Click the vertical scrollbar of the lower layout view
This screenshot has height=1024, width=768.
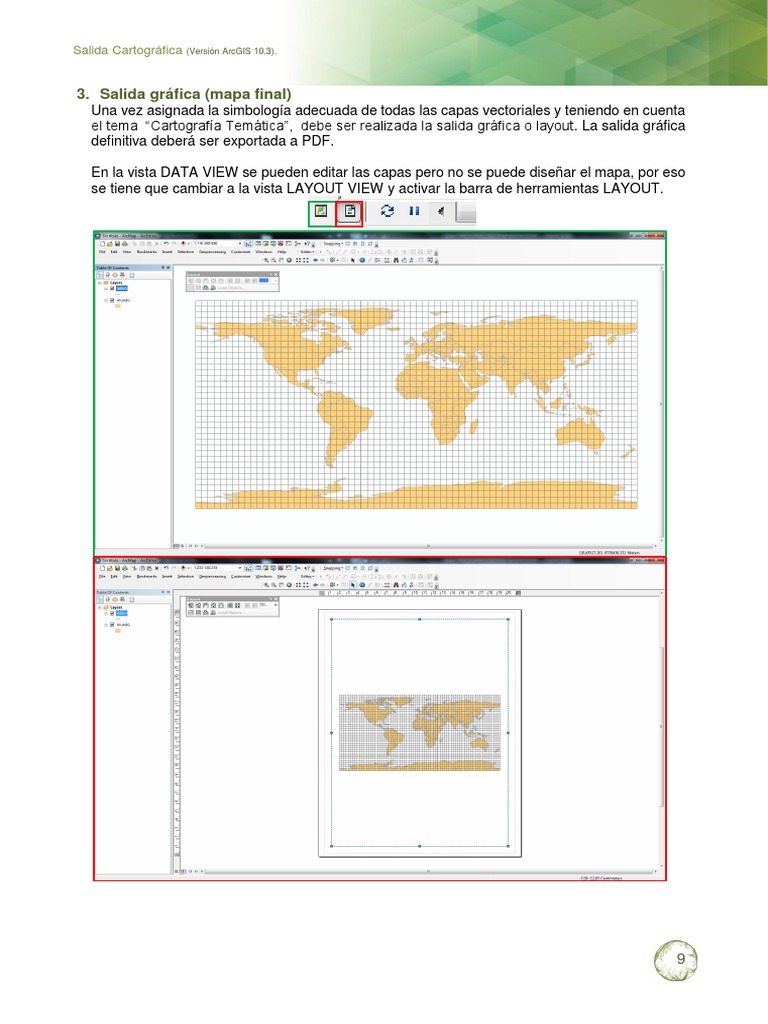662,728
